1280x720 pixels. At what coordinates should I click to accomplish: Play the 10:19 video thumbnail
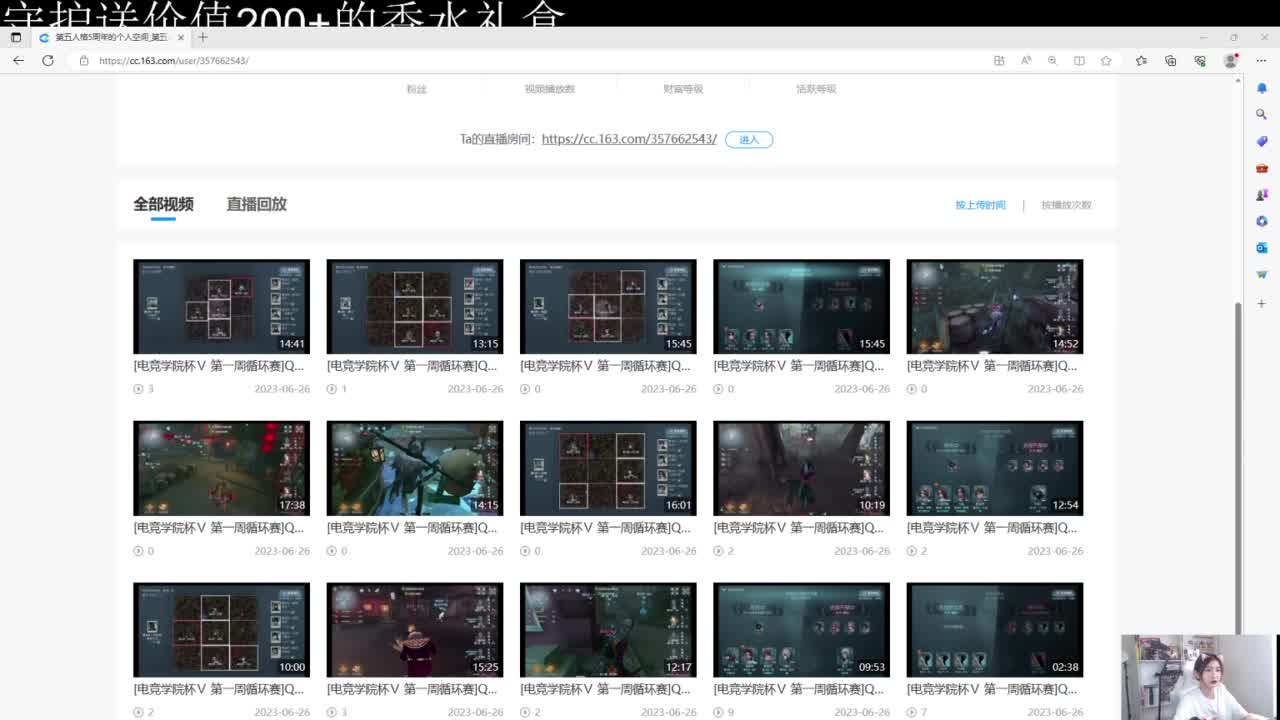pyautogui.click(x=801, y=468)
